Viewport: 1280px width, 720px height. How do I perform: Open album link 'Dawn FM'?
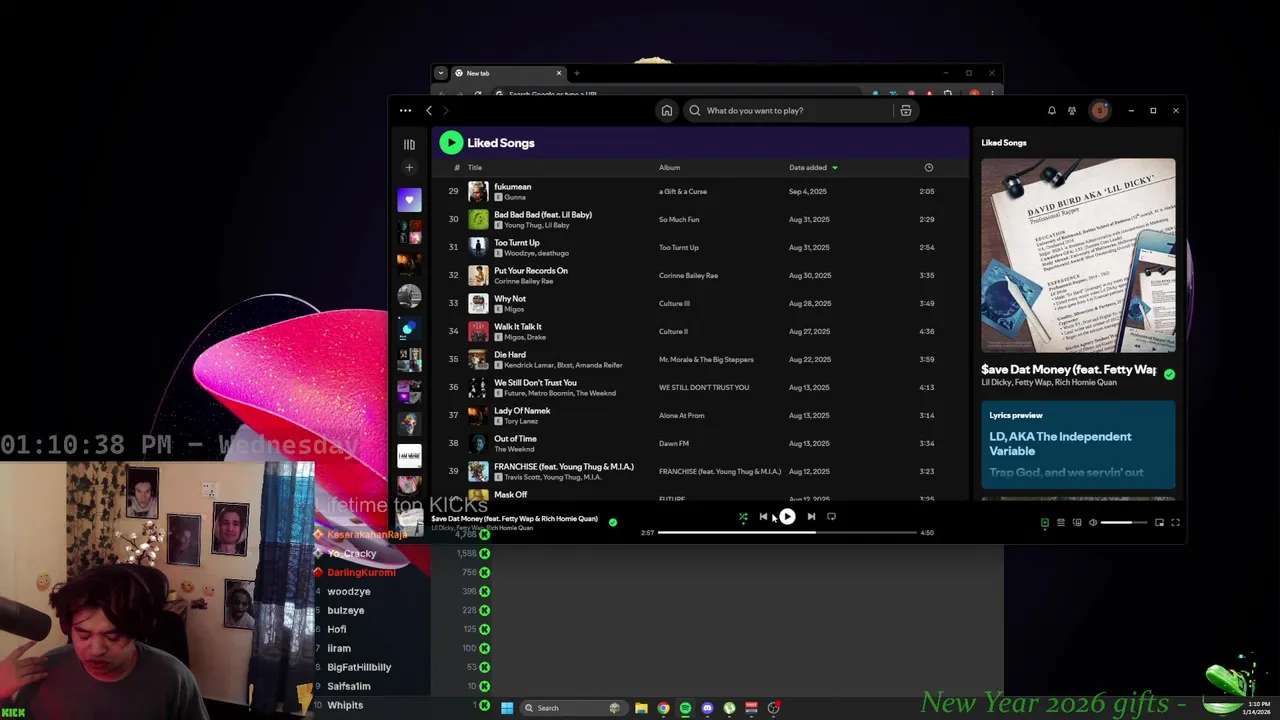click(x=674, y=444)
